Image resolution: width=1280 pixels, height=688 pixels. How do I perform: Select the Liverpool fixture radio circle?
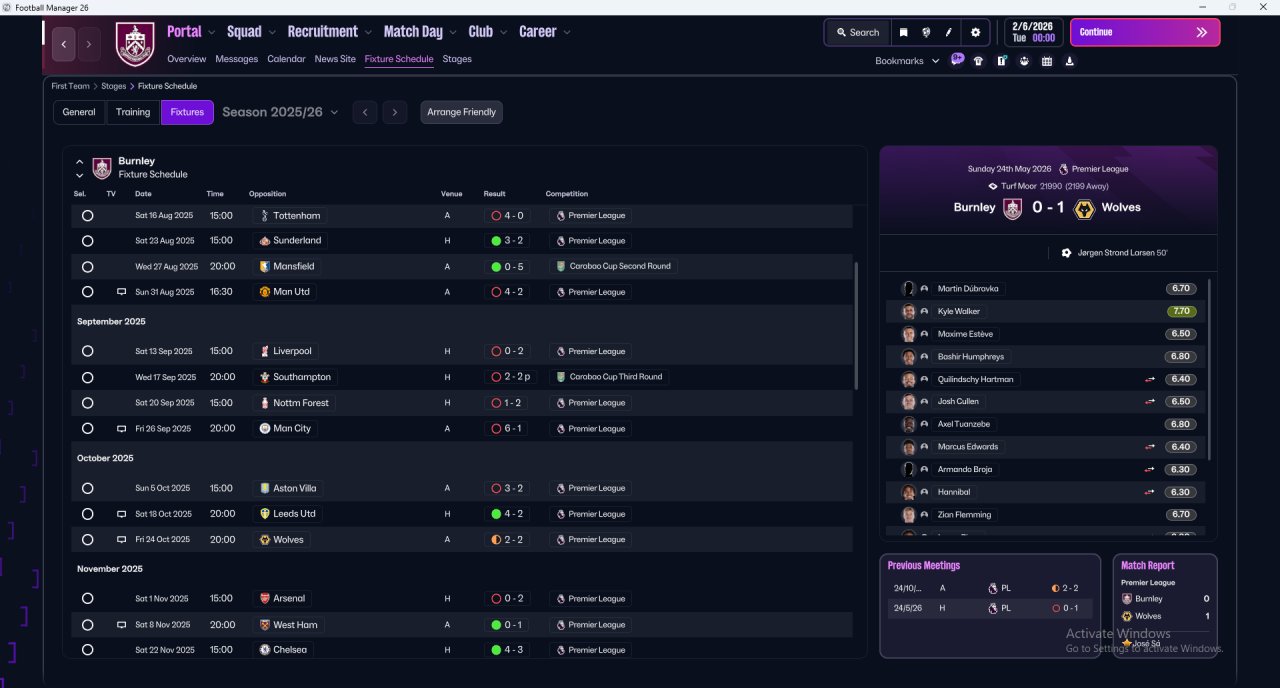click(x=87, y=351)
